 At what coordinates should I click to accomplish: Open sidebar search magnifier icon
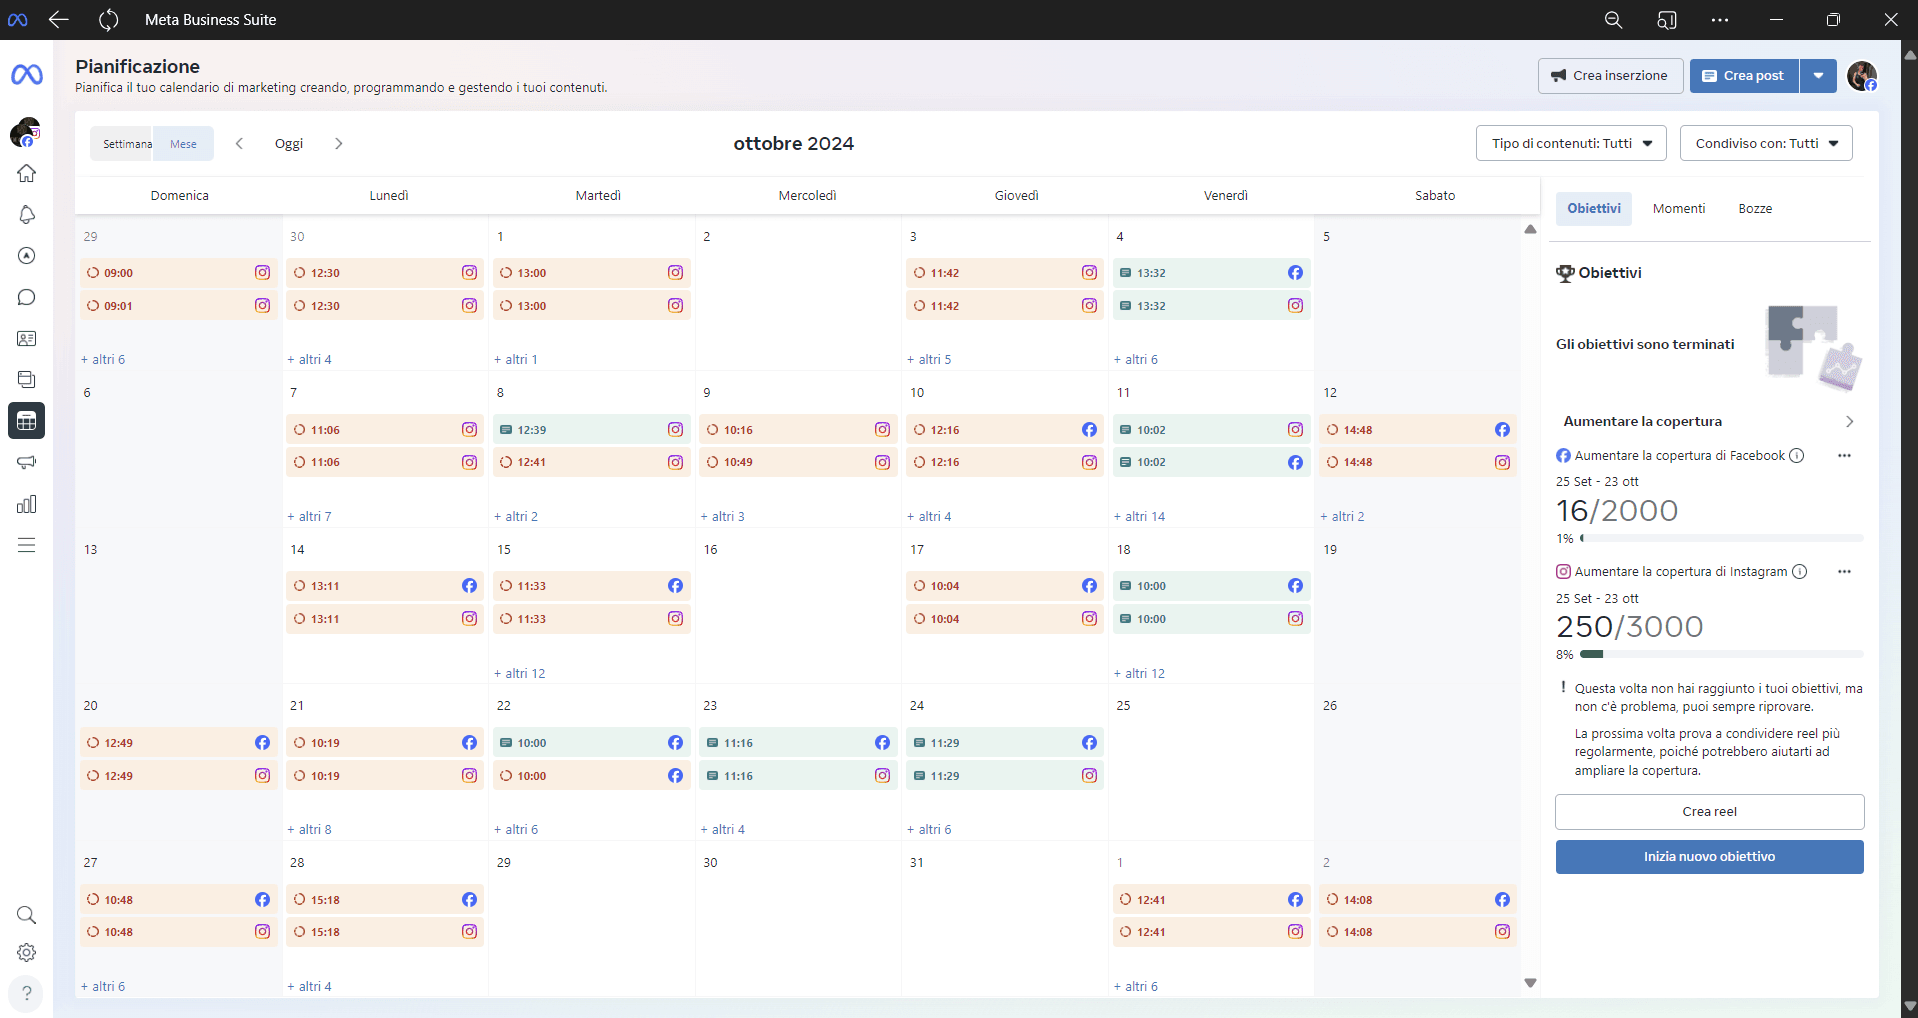(26, 915)
